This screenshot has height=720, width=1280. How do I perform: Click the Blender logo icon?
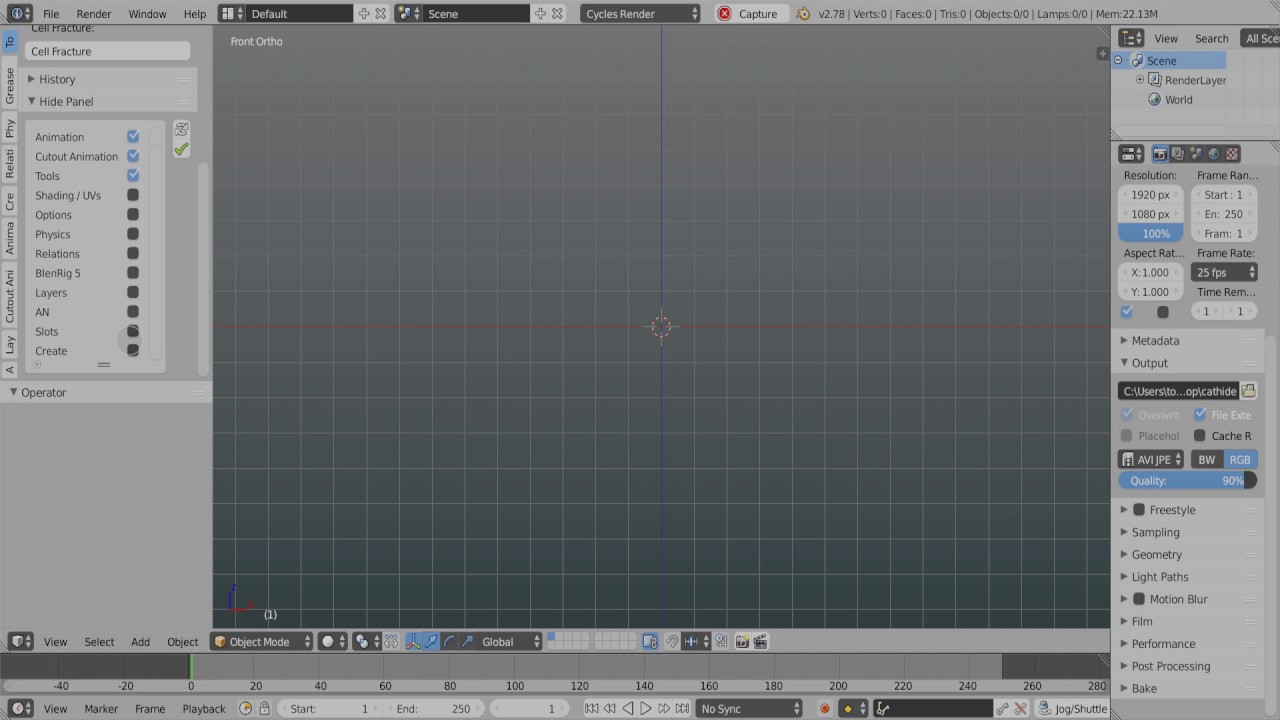(803, 14)
